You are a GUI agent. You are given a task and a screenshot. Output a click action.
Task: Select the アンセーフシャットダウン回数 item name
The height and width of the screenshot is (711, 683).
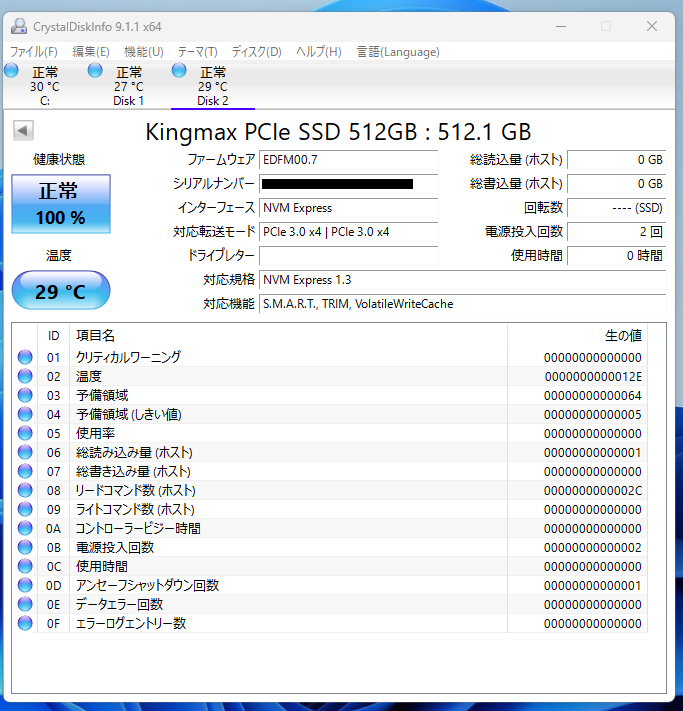147,586
